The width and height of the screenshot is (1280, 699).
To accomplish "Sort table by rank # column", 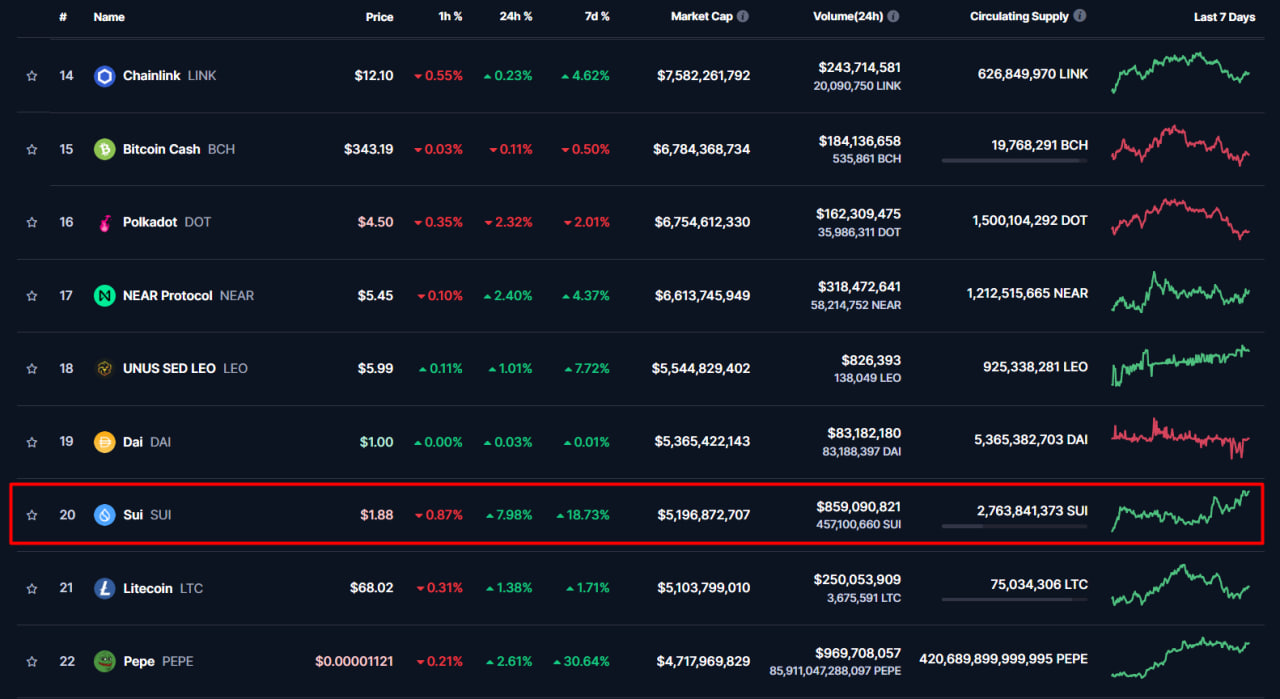I will click(x=63, y=17).
